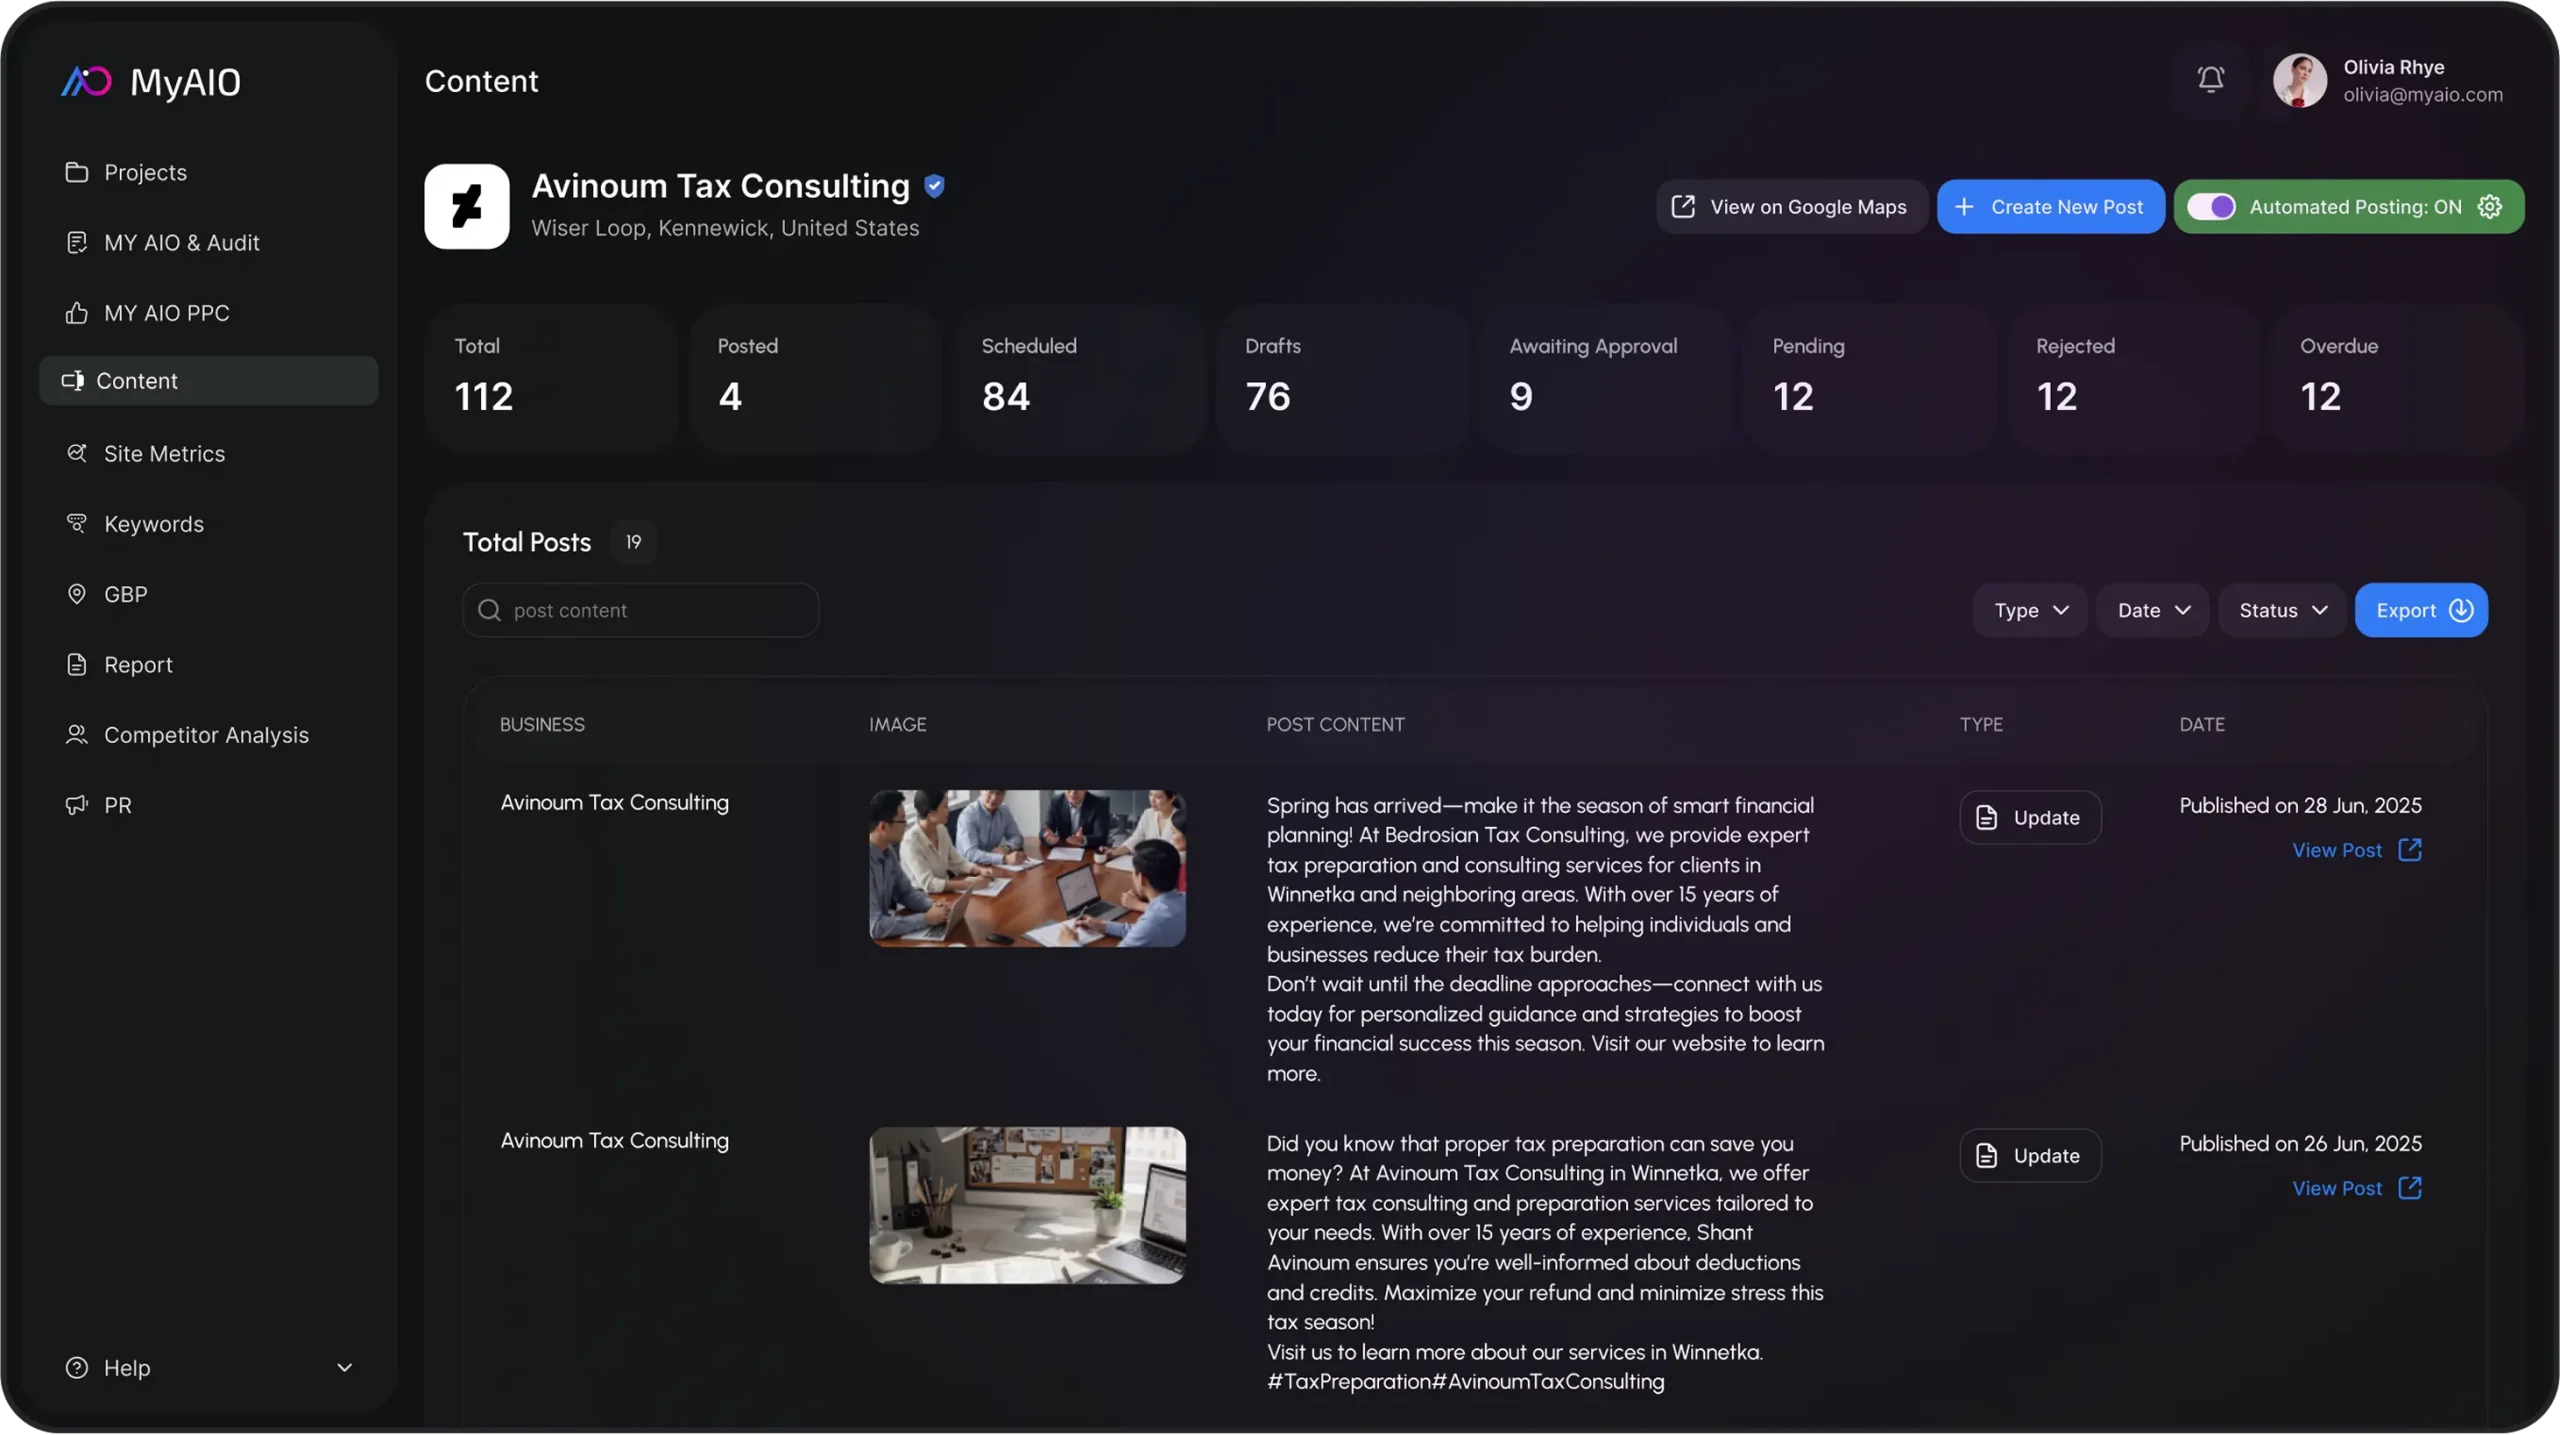Click the plus icon in Create New Post
2560x1435 pixels.
pos(1964,206)
